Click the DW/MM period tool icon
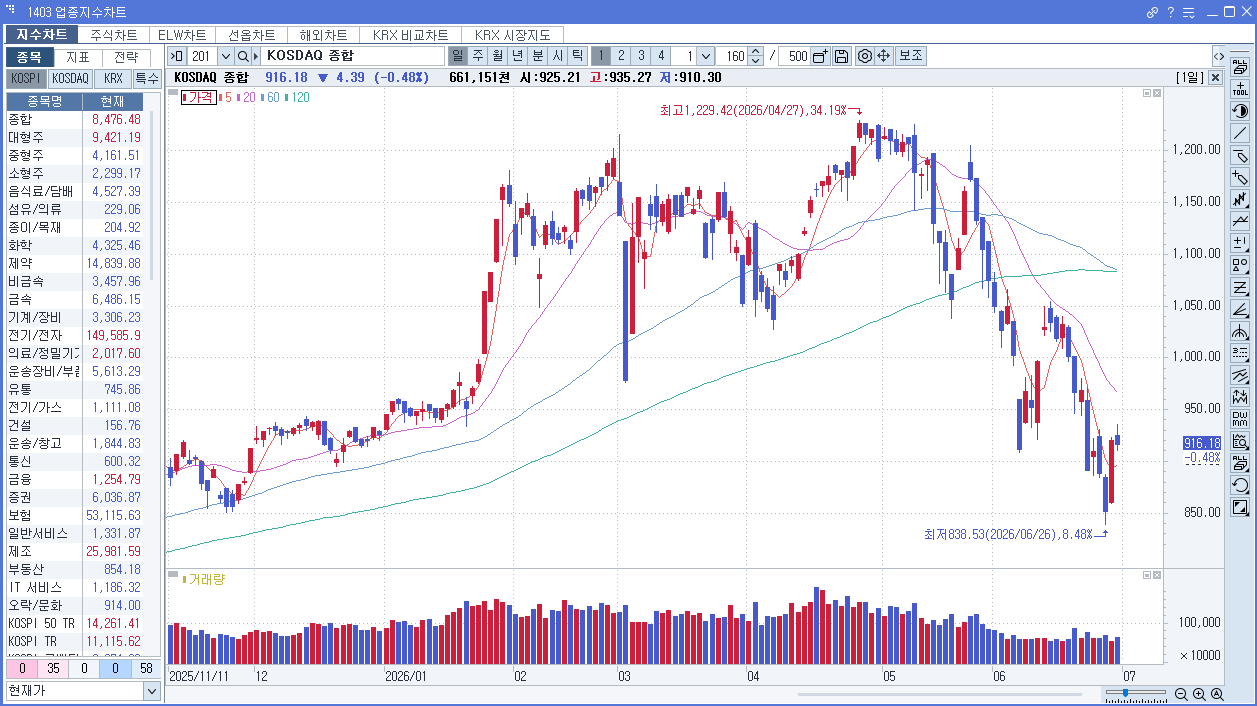The height and width of the screenshot is (706, 1257). 1240,419
